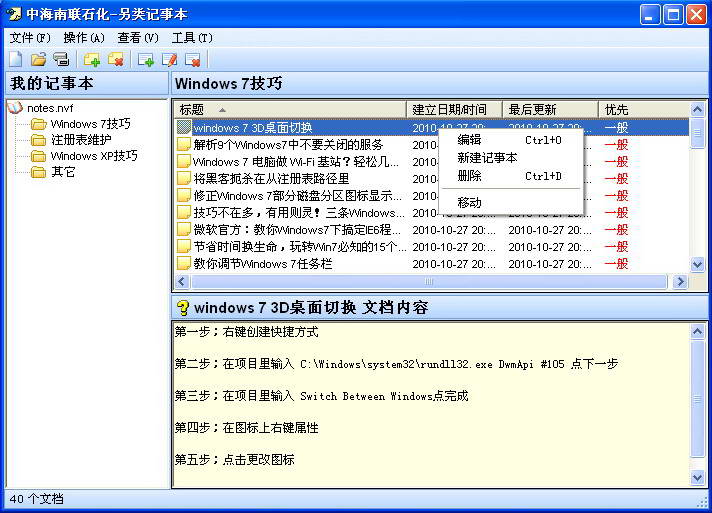
Task: Click the note icon of 将黑客扼杀 row
Action: [x=184, y=178]
